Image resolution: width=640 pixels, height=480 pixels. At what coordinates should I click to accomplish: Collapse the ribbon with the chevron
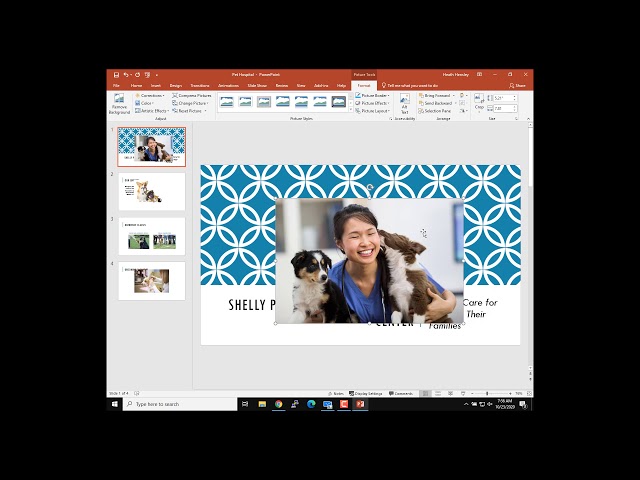point(529,119)
